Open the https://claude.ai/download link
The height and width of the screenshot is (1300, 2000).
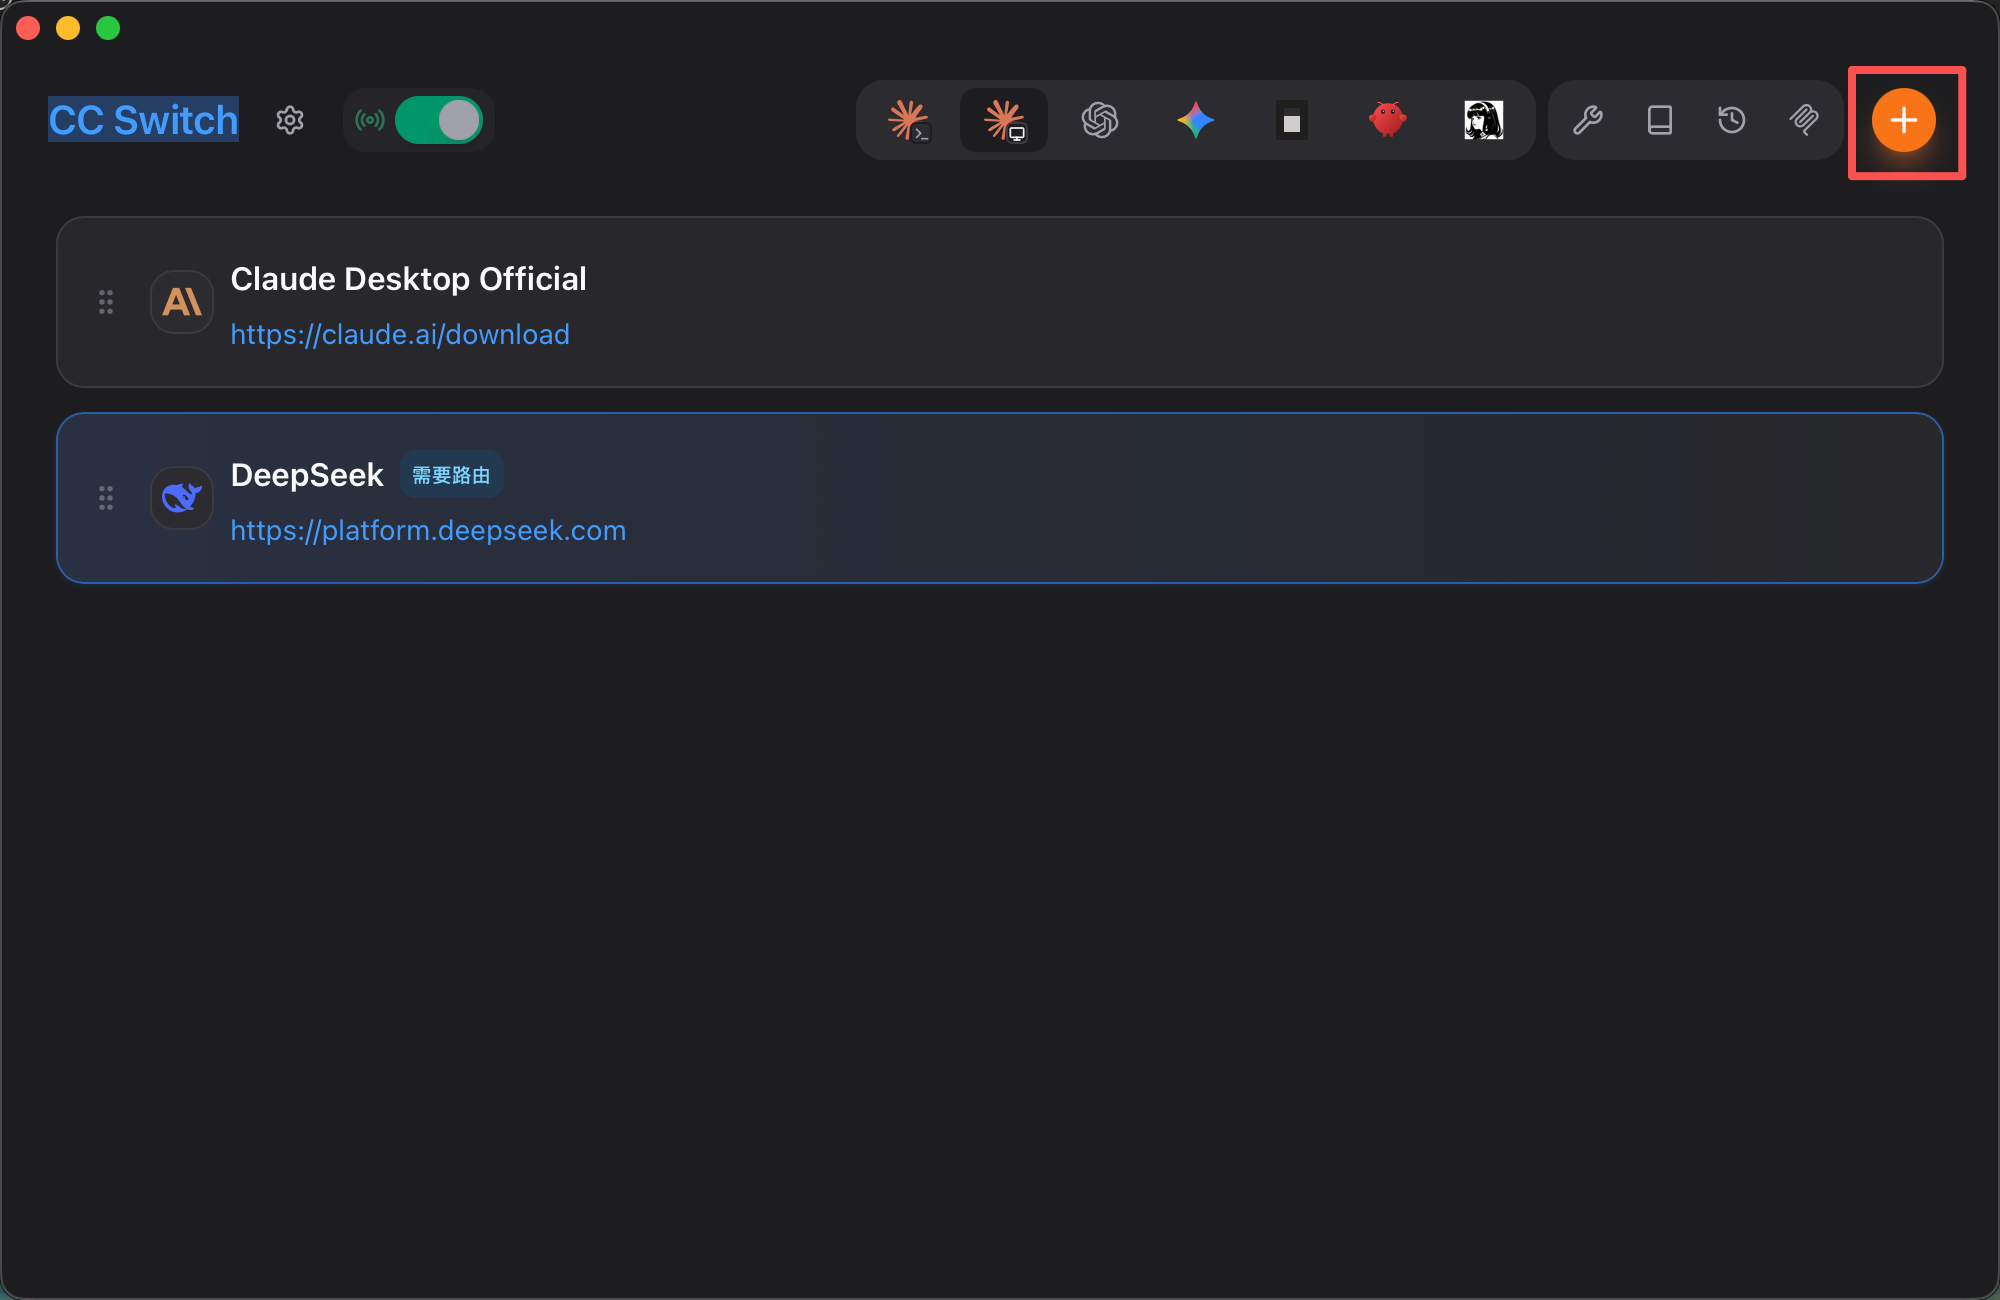(x=400, y=334)
